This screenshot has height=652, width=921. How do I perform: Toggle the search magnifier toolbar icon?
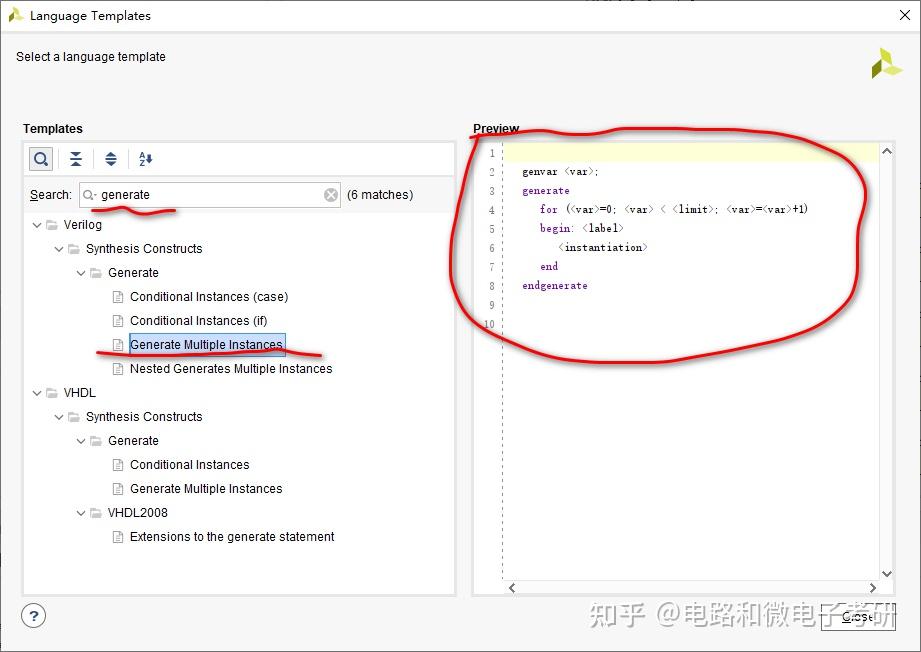click(40, 159)
